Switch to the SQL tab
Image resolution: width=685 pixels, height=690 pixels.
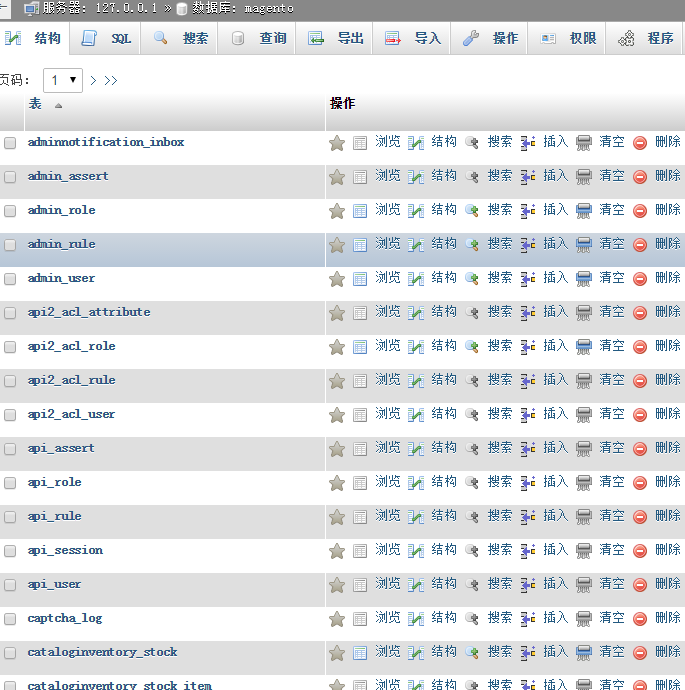(x=108, y=38)
